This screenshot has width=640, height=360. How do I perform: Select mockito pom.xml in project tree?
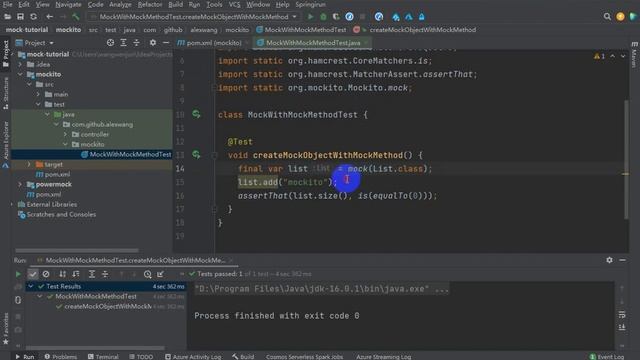(x=53, y=174)
